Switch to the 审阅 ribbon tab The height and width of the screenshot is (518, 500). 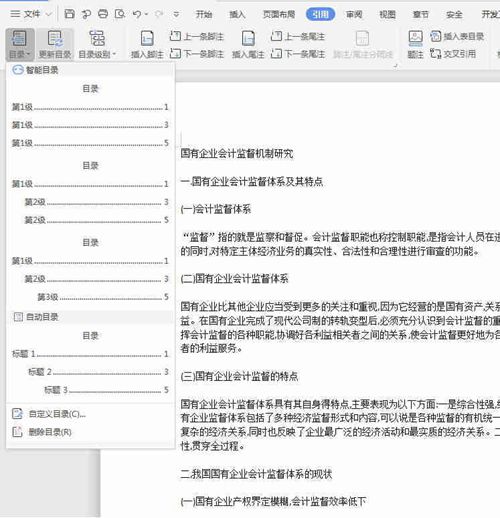coord(354,14)
